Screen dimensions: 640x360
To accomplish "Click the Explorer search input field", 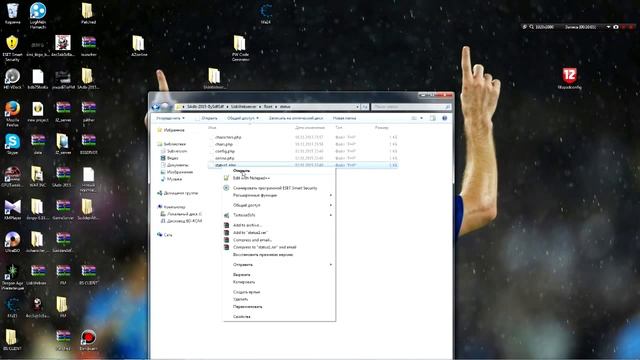I will point(411,107).
